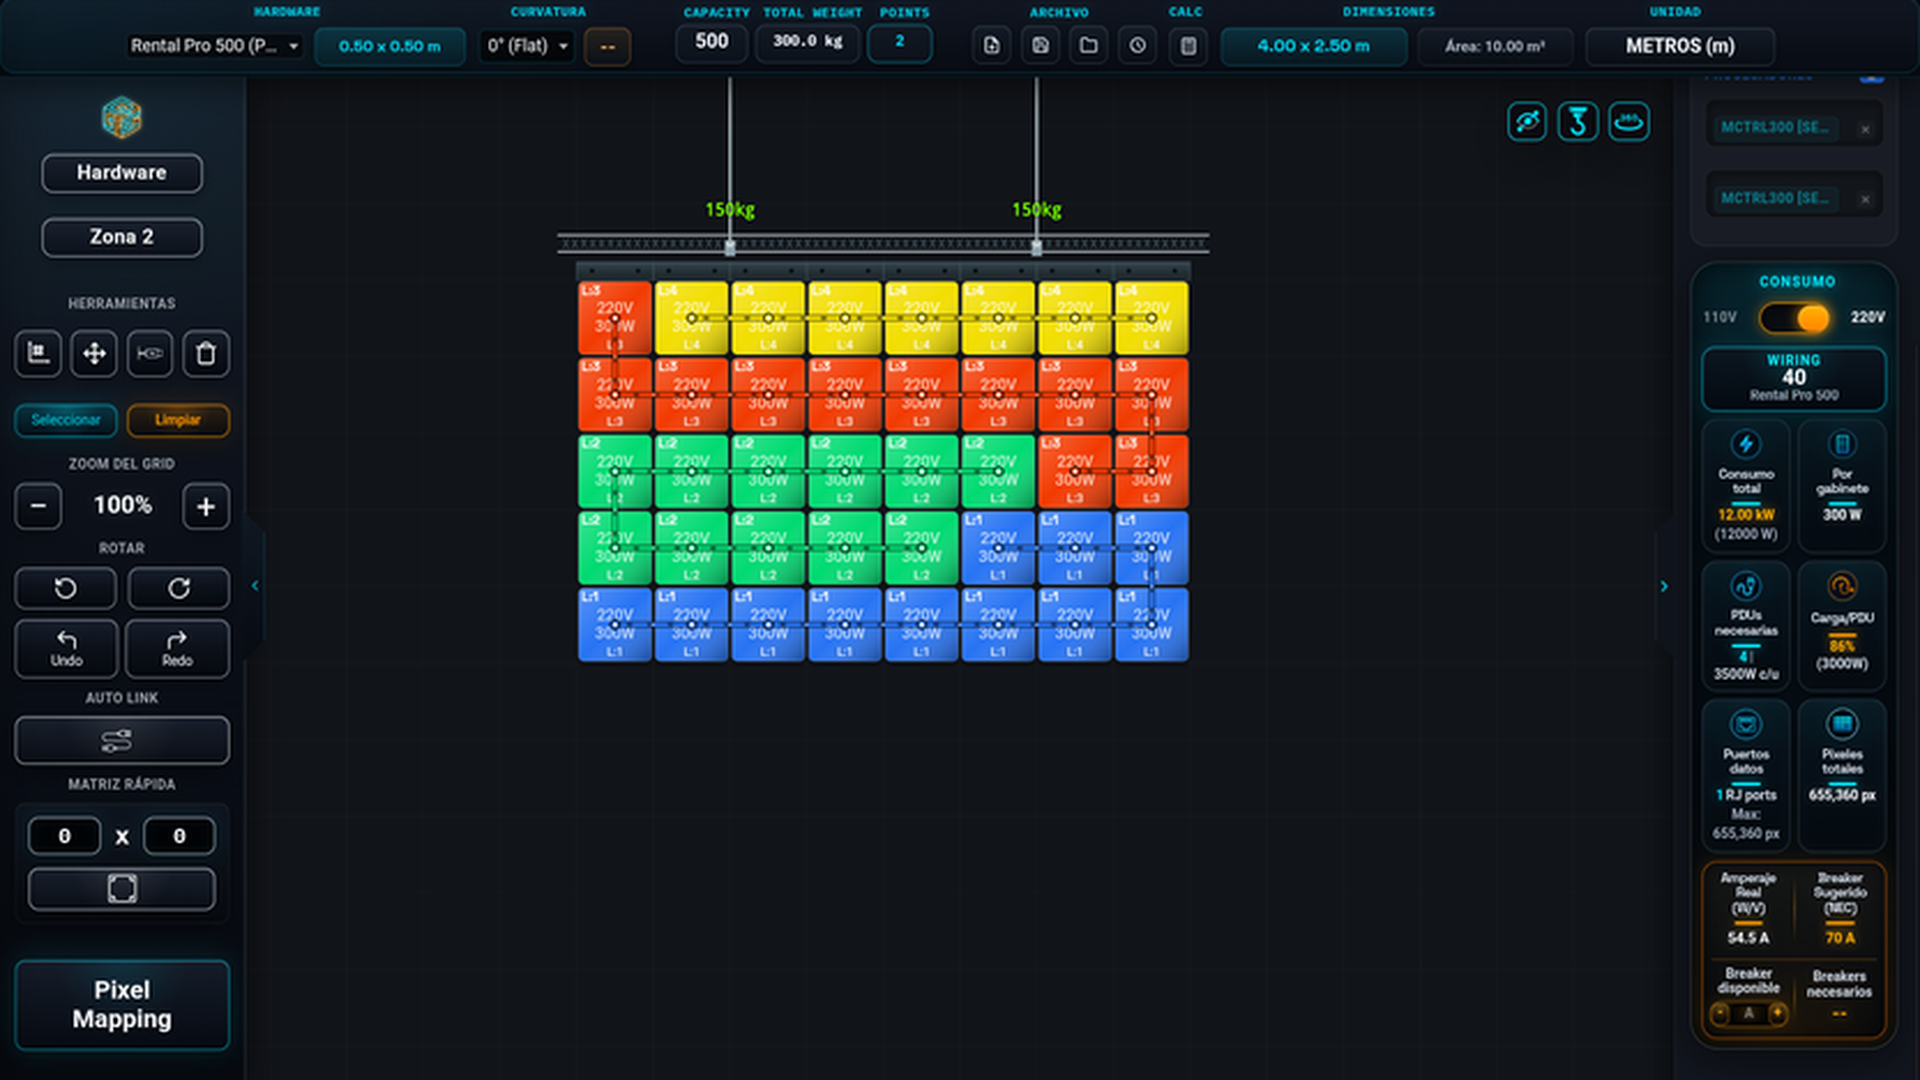Switch to Zona 2
The width and height of the screenshot is (1920, 1080).
point(122,237)
